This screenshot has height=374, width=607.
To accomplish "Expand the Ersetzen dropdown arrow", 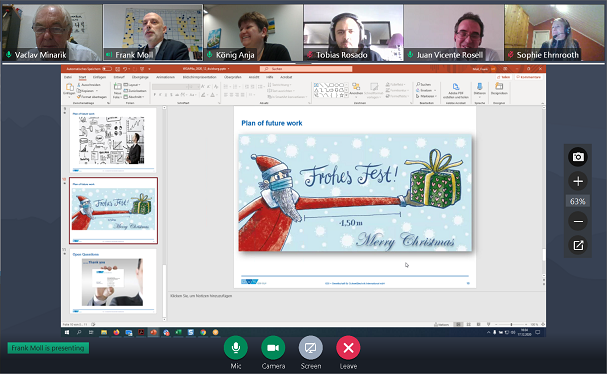I will (x=435, y=90).
